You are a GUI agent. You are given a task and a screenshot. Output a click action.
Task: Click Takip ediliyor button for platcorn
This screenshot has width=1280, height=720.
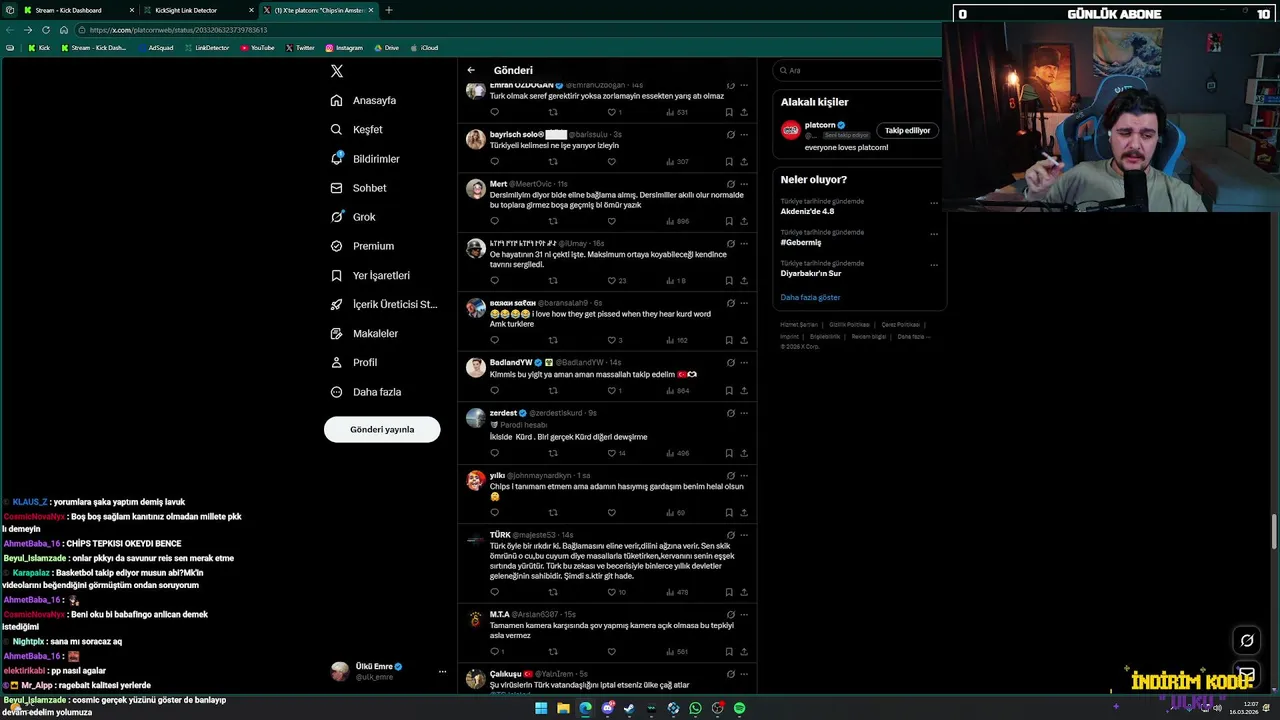pyautogui.click(x=907, y=130)
